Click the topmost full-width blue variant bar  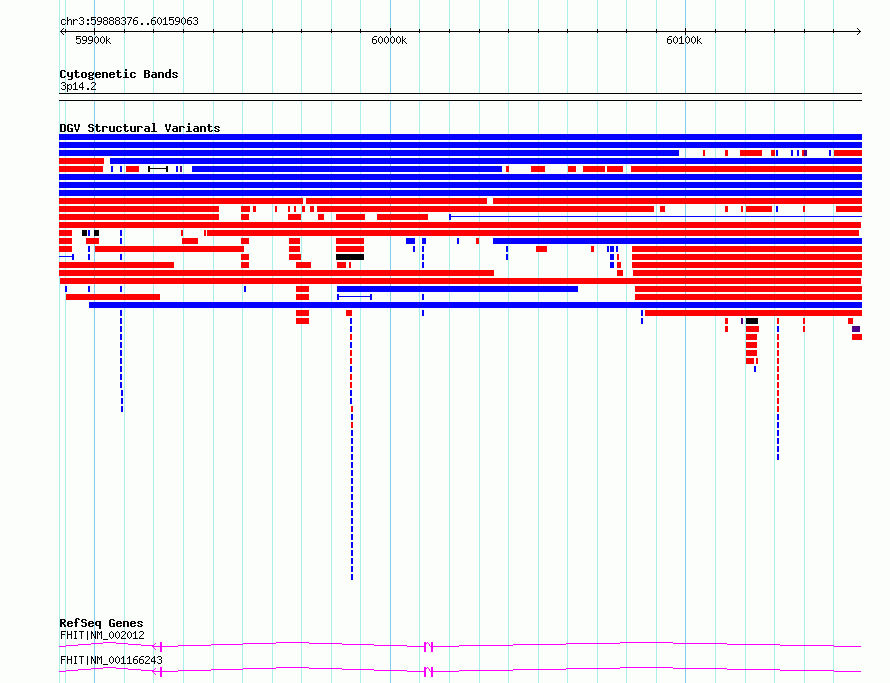[x=460, y=137]
